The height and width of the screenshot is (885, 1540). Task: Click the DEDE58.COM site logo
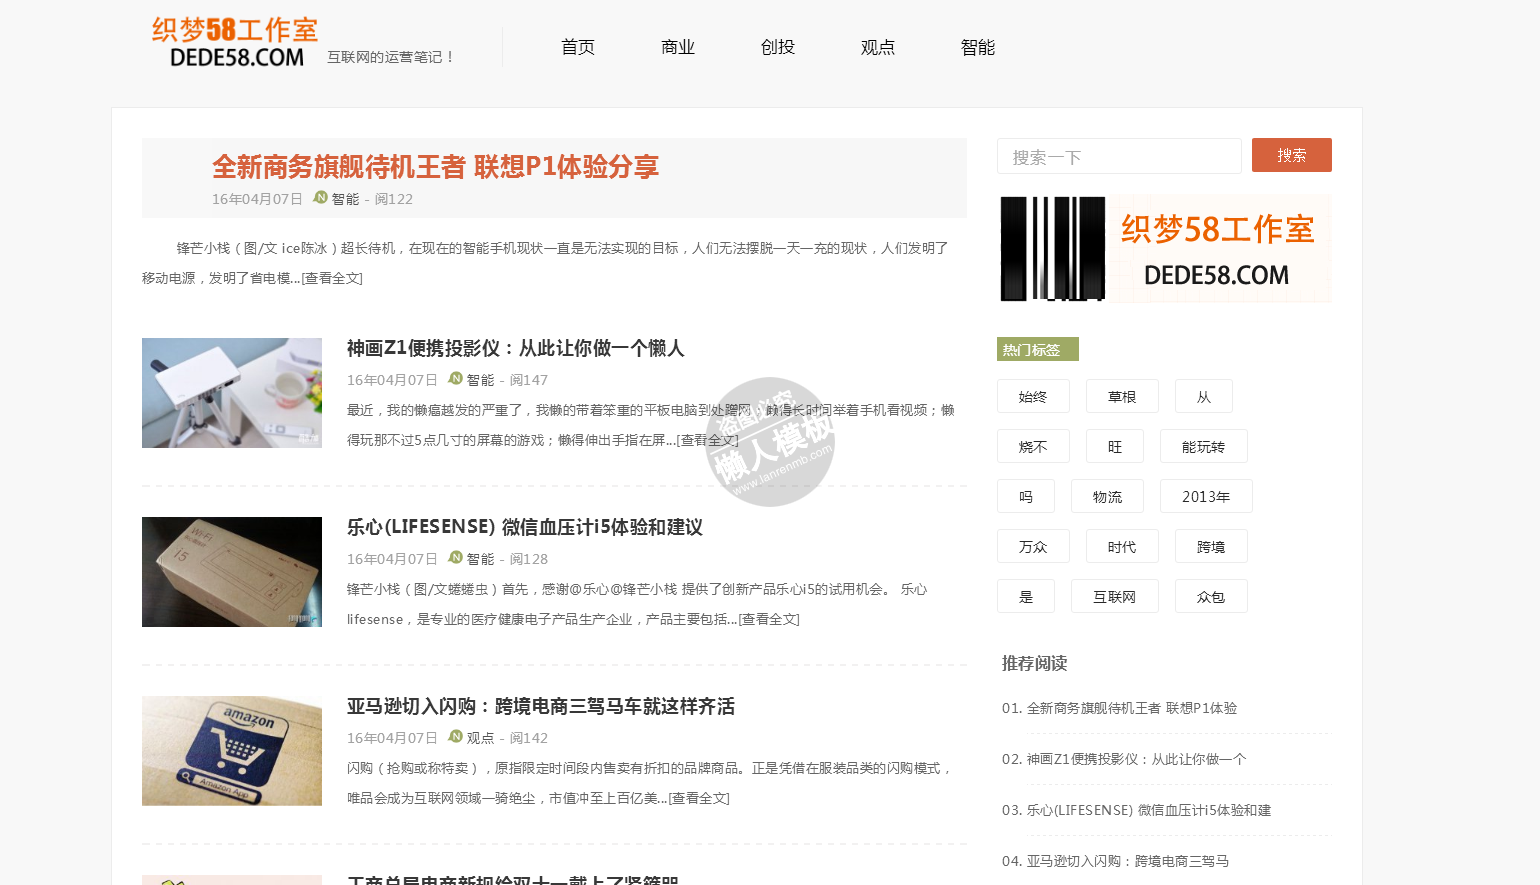point(235,42)
